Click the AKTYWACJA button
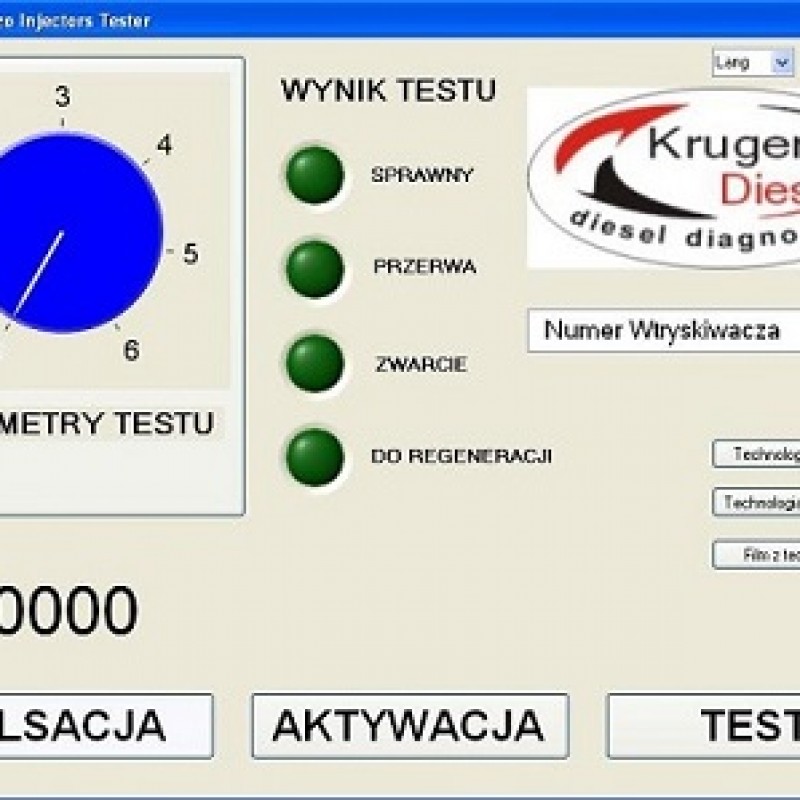 (x=410, y=726)
